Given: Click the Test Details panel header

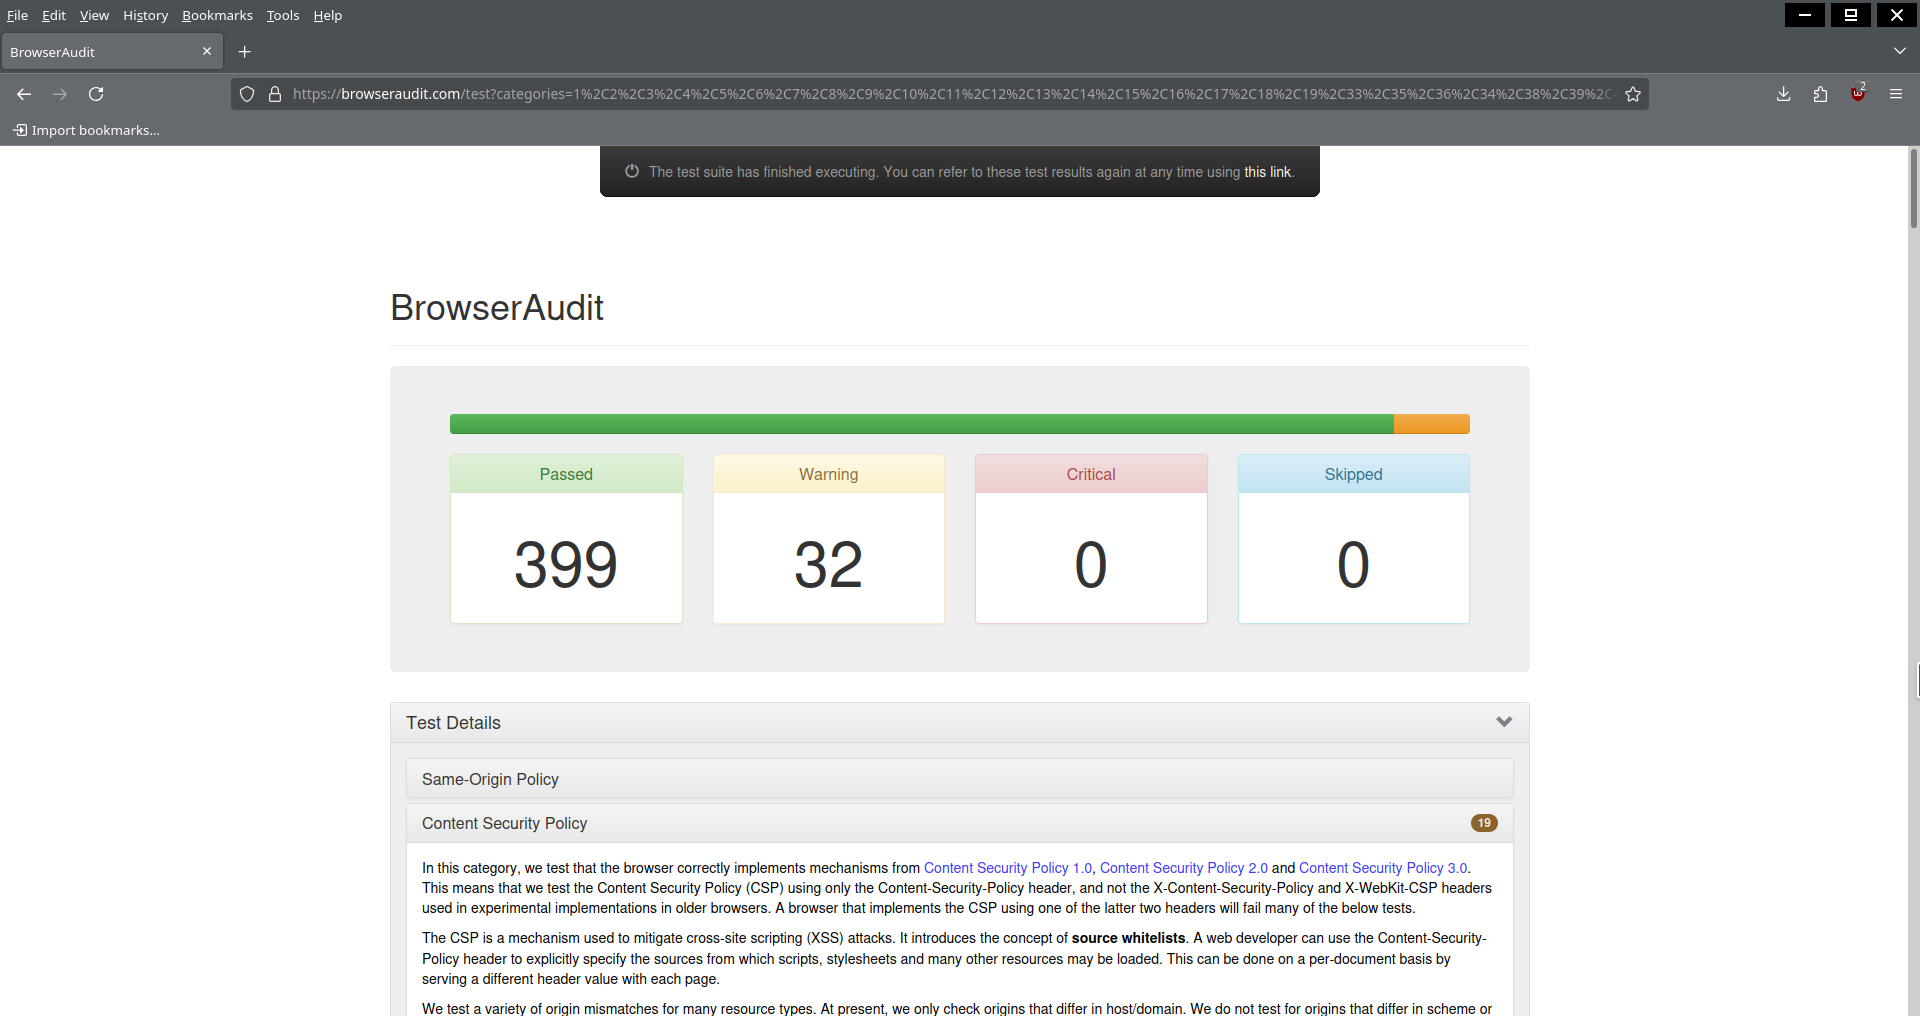Looking at the screenshot, I should [x=960, y=722].
